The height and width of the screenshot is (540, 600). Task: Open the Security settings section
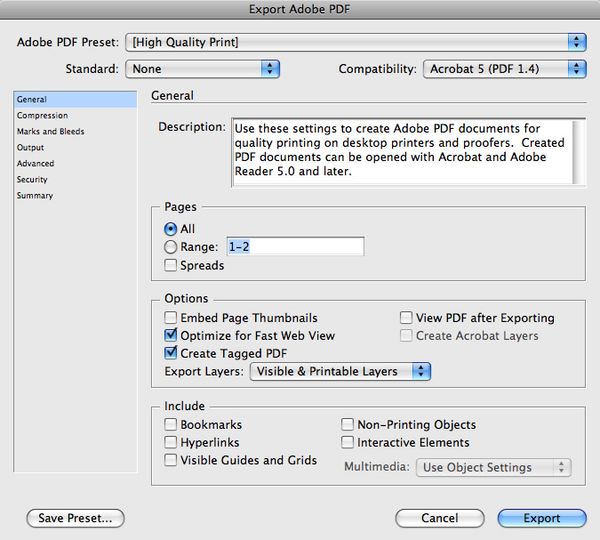coord(32,180)
